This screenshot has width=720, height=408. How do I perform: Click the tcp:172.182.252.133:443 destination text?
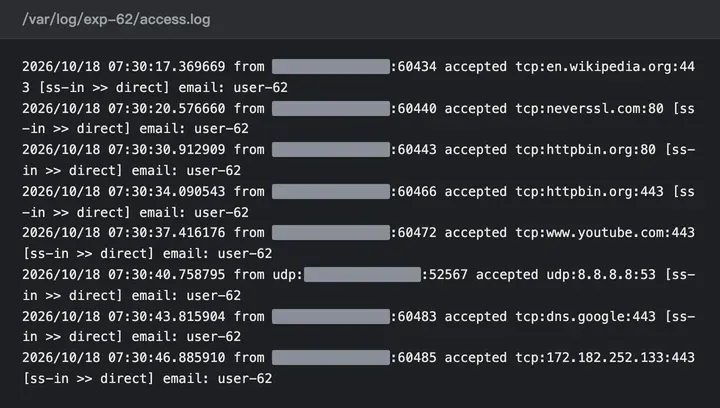coord(605,358)
